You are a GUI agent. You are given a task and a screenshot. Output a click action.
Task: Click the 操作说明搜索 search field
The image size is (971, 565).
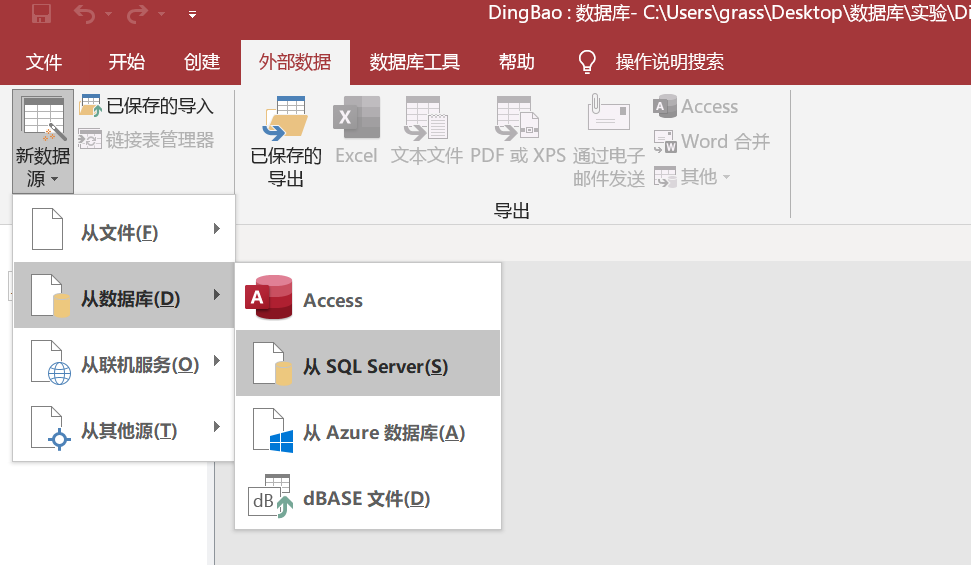pyautogui.click(x=669, y=62)
